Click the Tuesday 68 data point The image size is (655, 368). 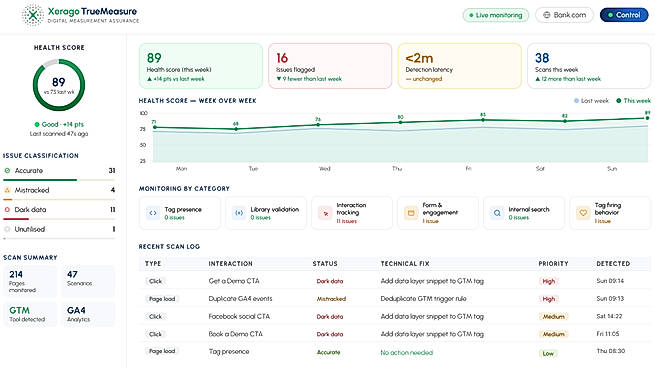236,129
